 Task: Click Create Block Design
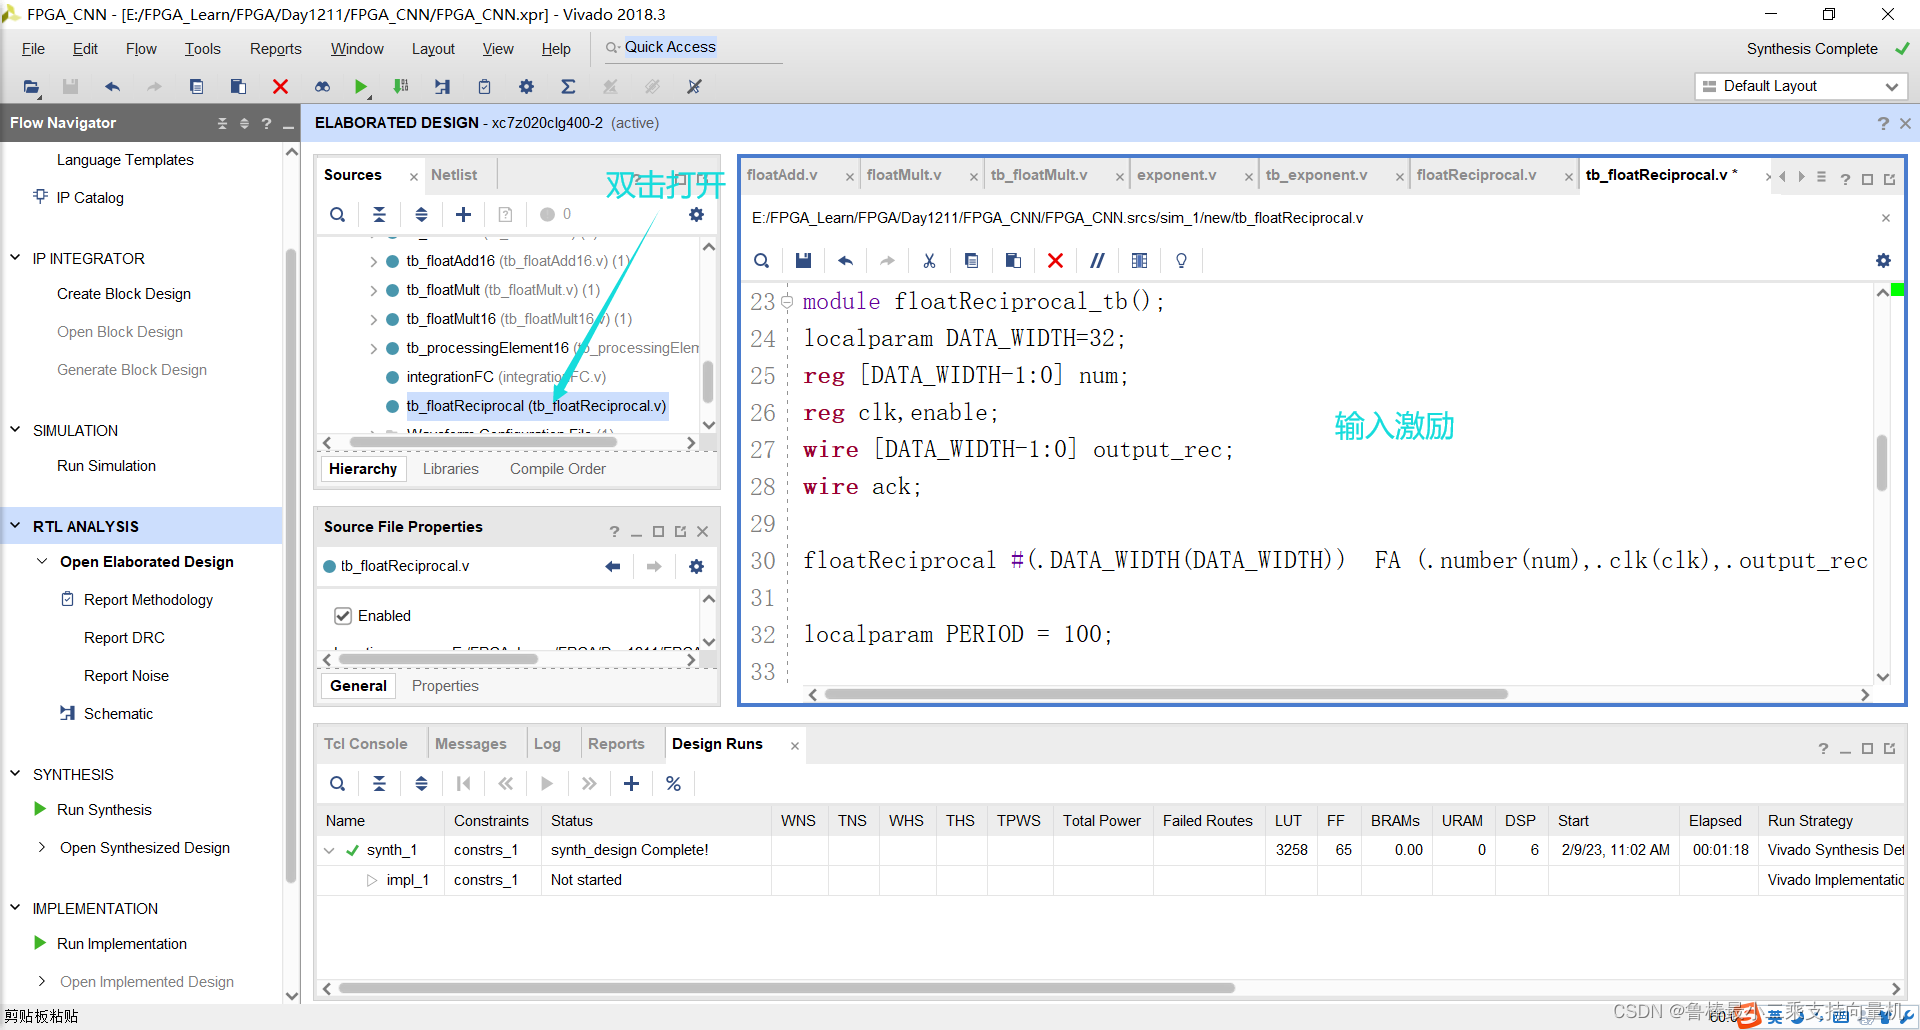click(x=124, y=294)
